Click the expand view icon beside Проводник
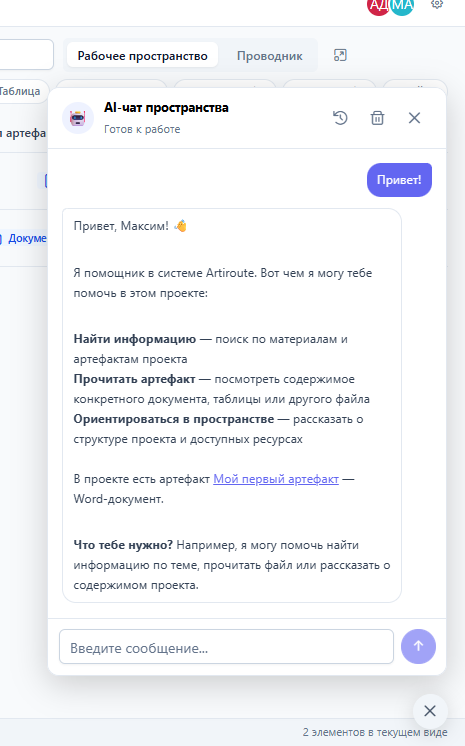 point(340,55)
